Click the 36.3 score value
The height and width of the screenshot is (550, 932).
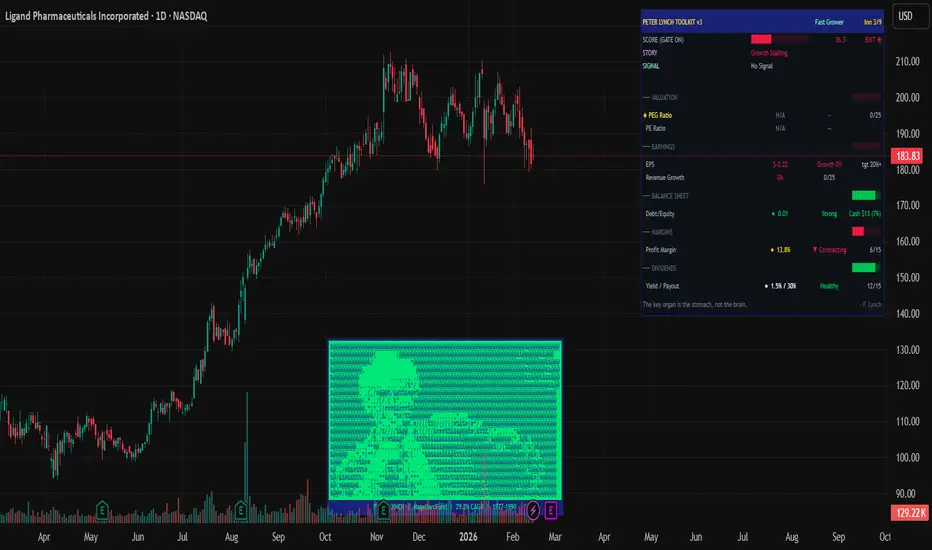coord(840,40)
